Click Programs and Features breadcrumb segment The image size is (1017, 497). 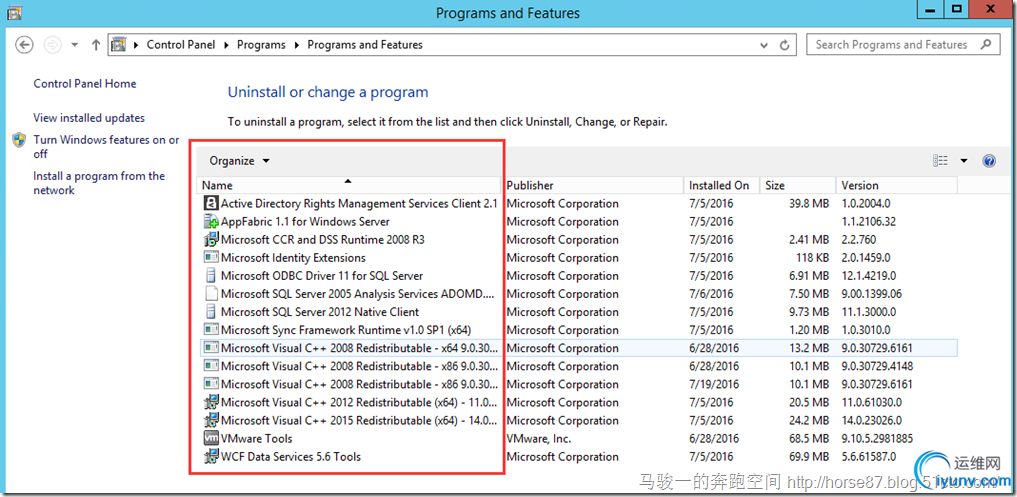pyautogui.click(x=365, y=45)
